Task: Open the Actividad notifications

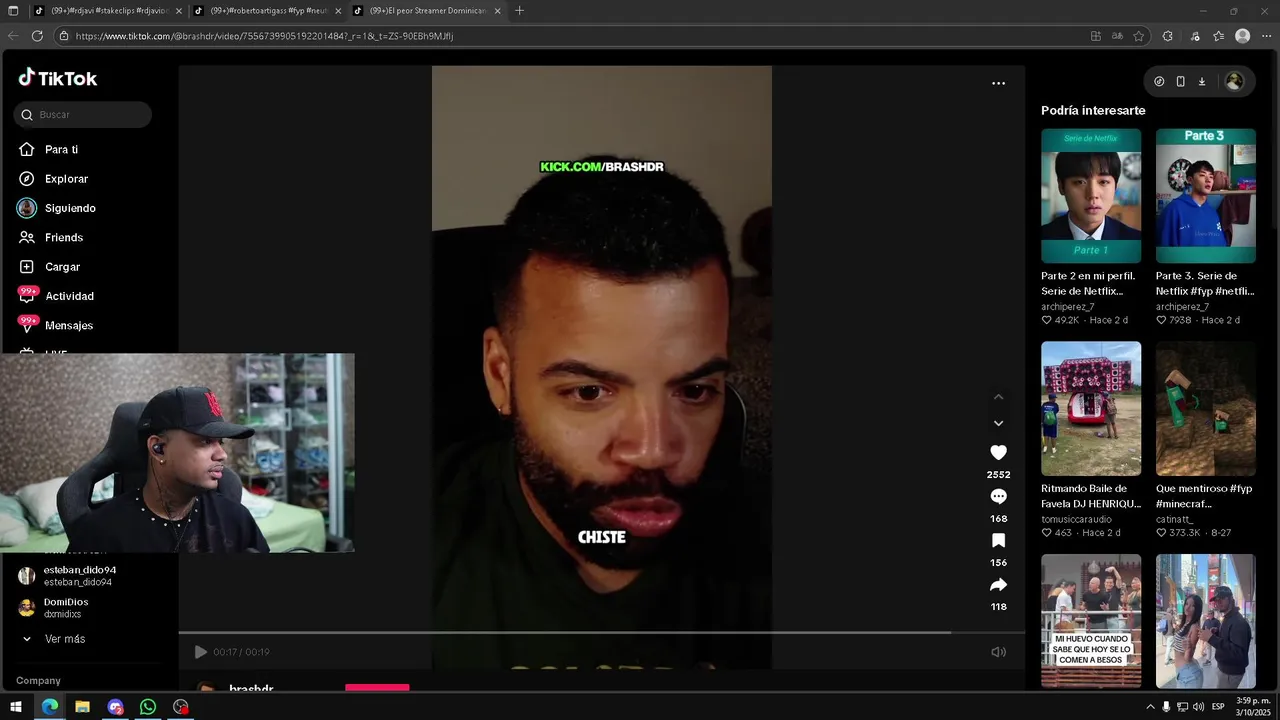Action: coord(56,296)
